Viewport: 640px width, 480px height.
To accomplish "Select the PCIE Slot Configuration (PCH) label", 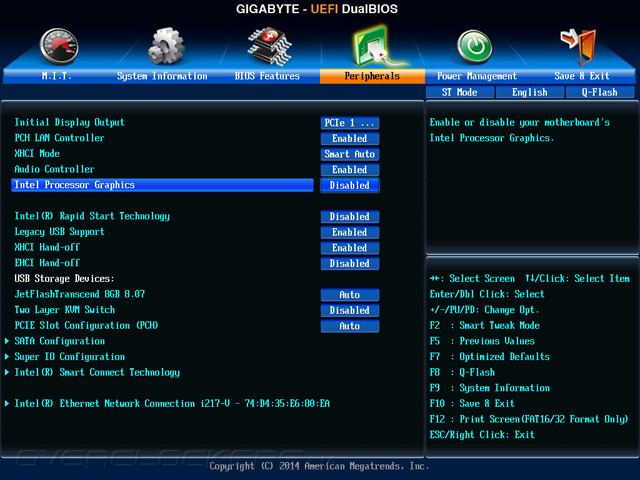I will coord(86,325).
